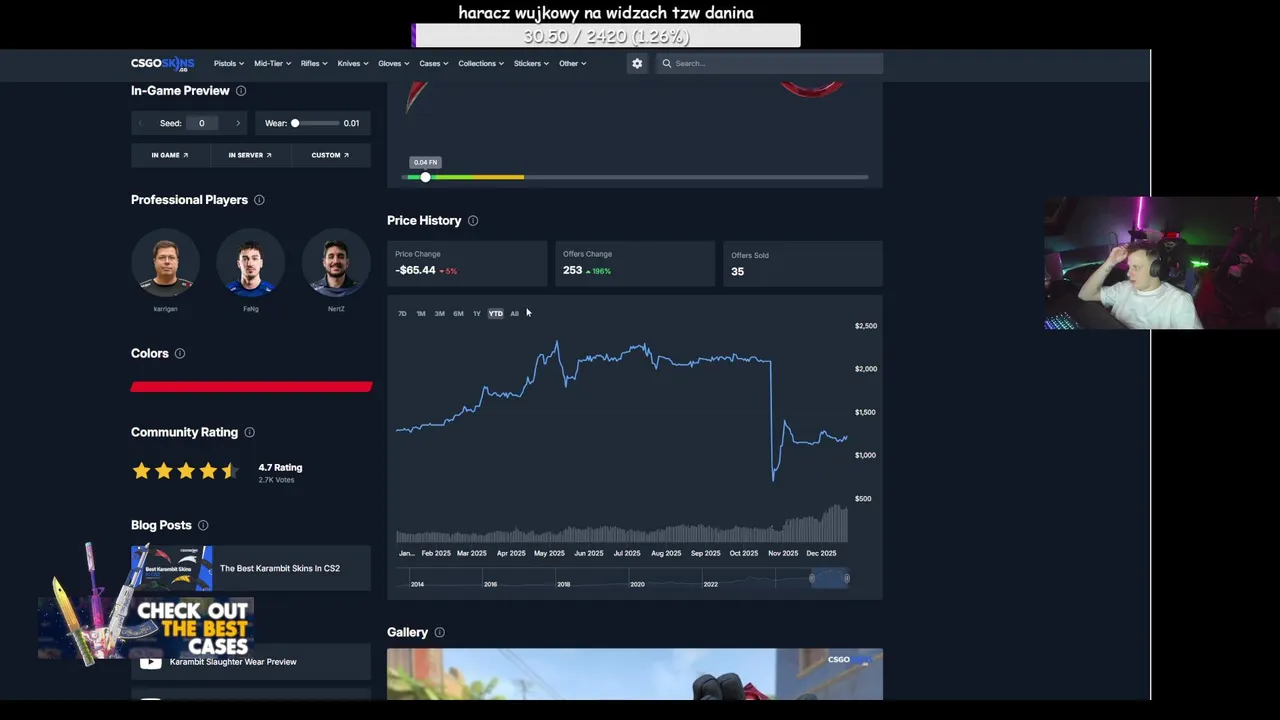Click the Seed value input field
The image size is (1280, 720).
[x=201, y=123]
